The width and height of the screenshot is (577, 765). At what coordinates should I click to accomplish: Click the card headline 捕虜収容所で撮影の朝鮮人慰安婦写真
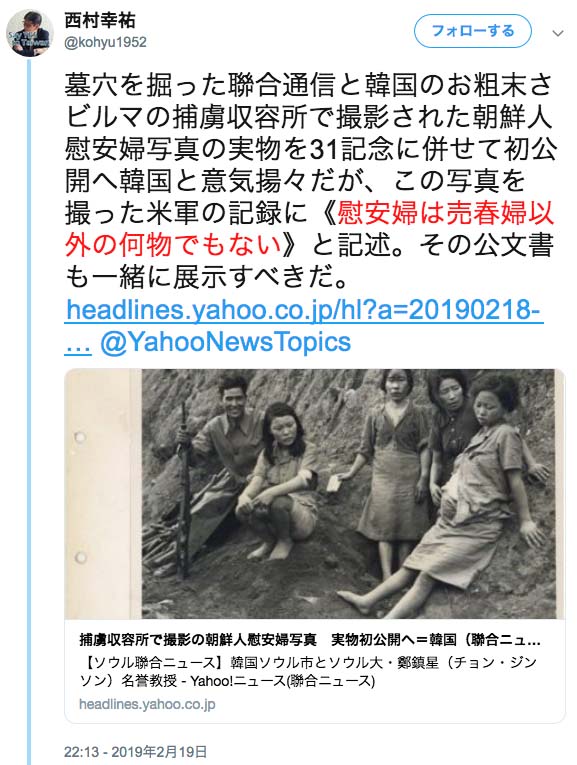click(x=198, y=640)
